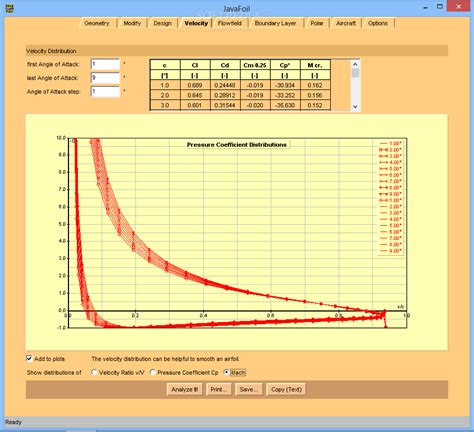
Task: Click the table scrollbar up arrow
Action: pos(355,64)
